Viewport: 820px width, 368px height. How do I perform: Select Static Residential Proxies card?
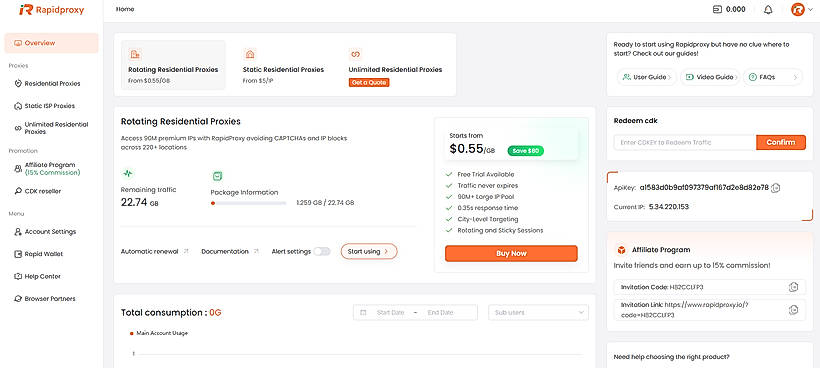(283, 65)
